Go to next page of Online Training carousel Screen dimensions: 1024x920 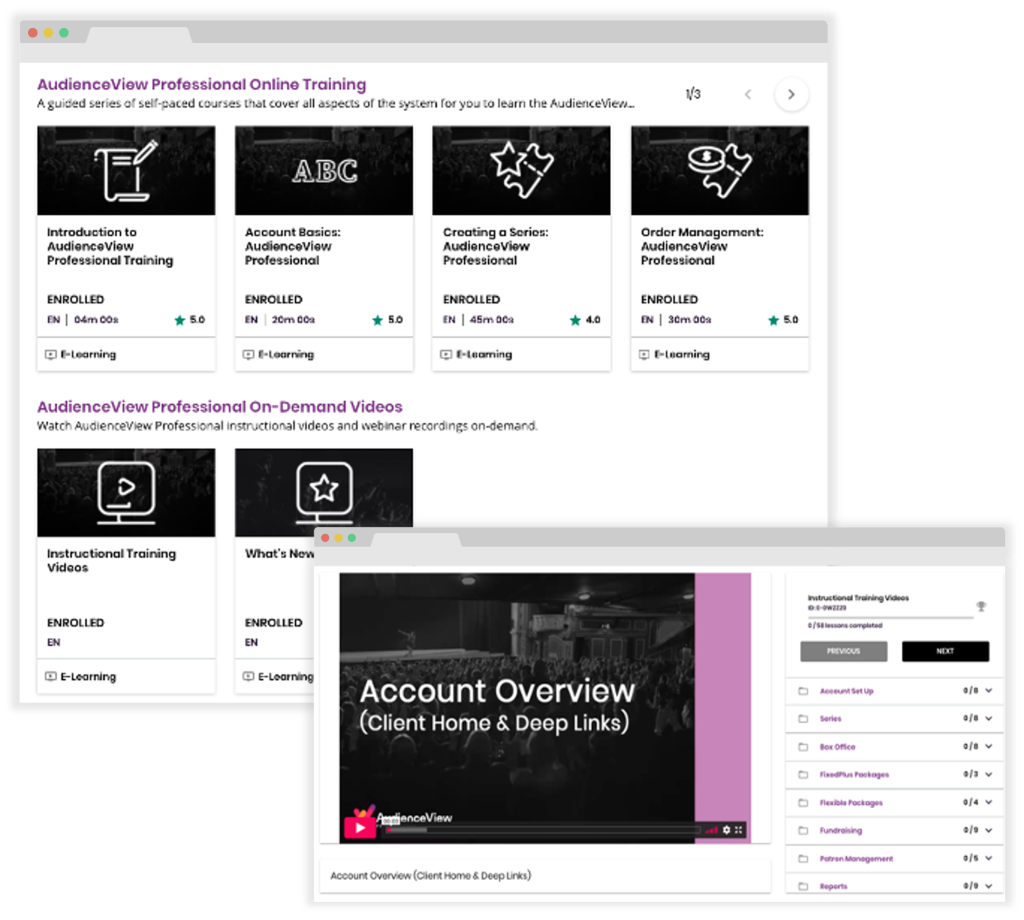coord(791,95)
